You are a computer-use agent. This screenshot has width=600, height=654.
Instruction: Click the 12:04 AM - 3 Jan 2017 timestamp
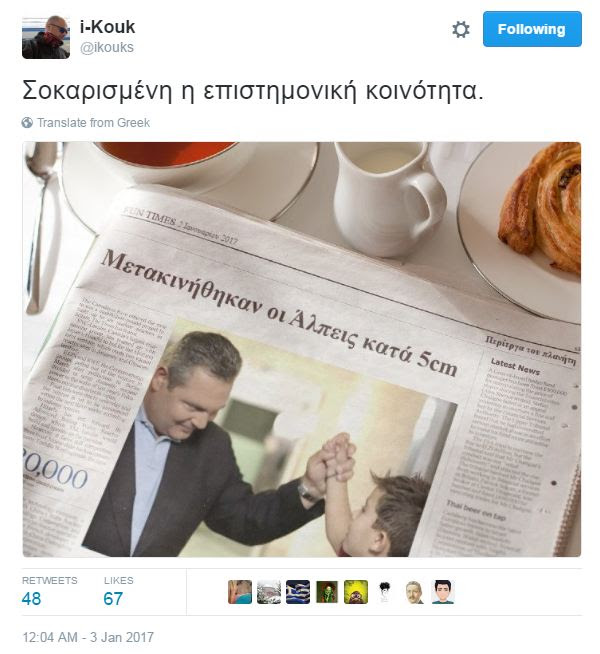88,637
